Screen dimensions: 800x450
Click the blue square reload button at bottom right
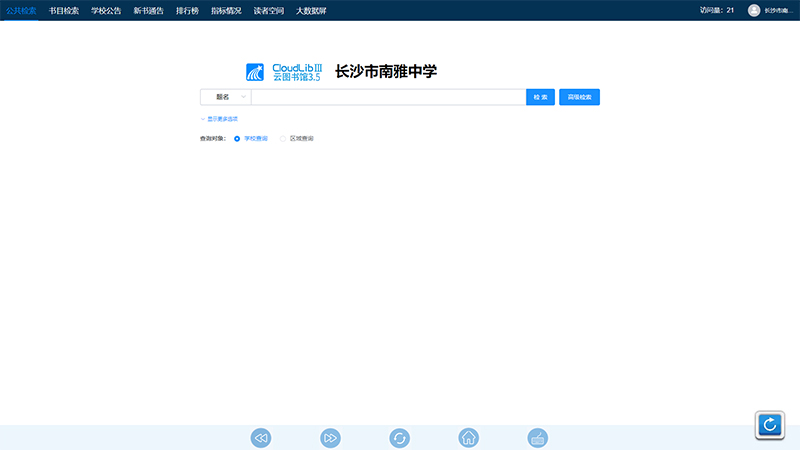[769, 425]
